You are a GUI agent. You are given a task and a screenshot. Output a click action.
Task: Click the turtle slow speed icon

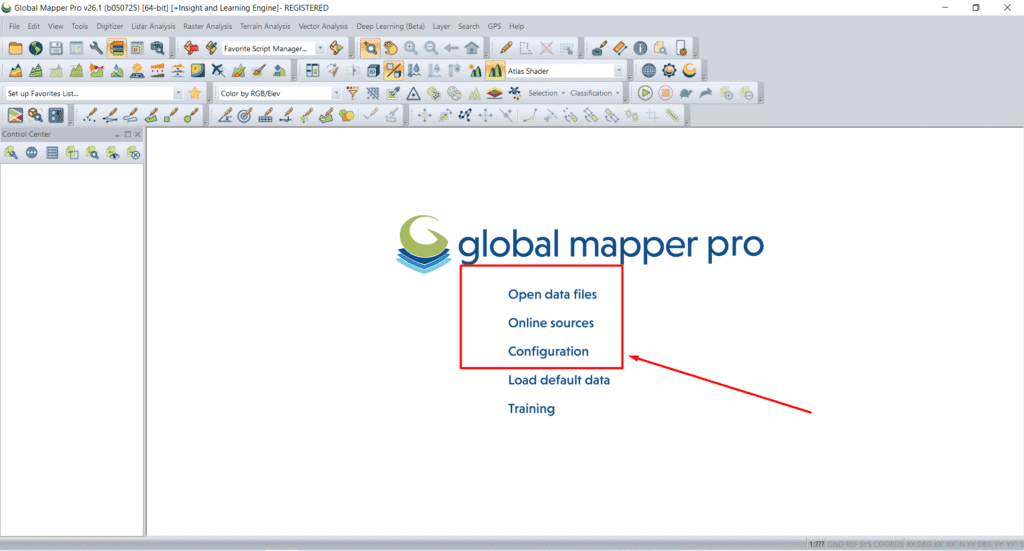click(686, 93)
